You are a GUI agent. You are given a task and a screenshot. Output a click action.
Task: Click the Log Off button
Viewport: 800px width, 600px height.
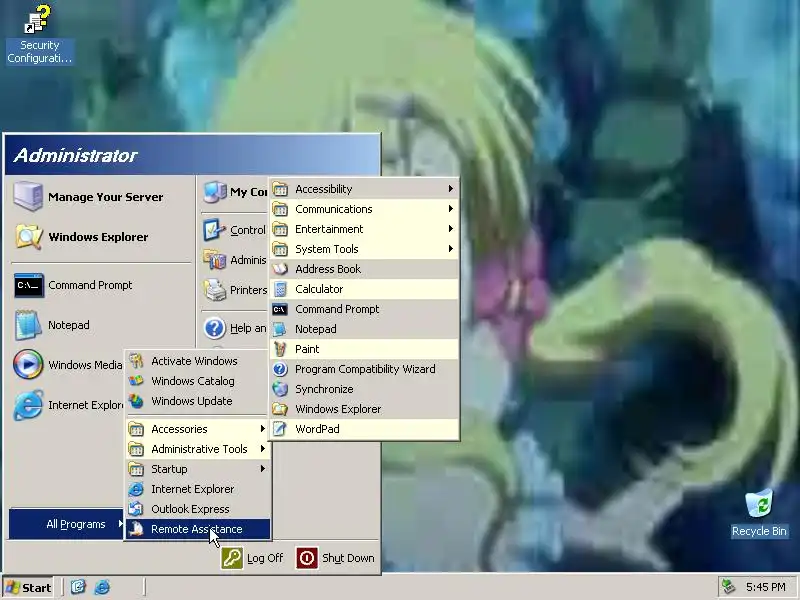(x=253, y=558)
